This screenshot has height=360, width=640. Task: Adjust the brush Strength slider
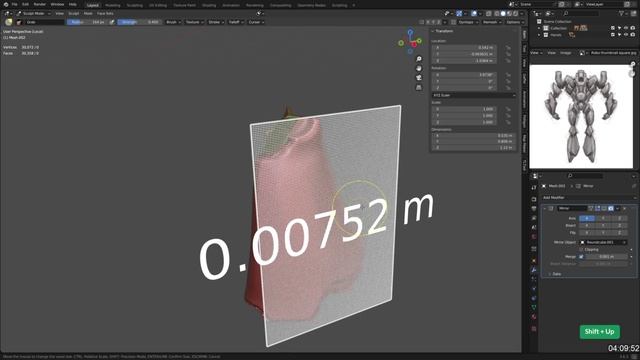(x=139, y=22)
